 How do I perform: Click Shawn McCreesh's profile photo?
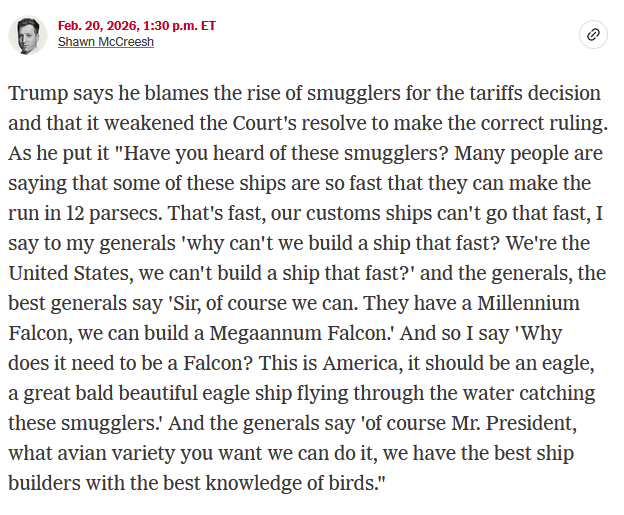28,35
